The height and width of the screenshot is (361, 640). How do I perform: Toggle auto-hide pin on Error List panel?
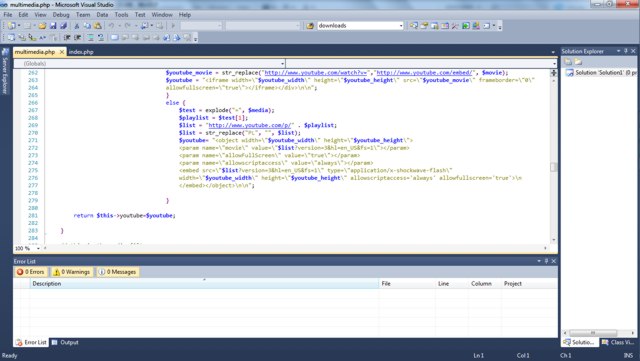tap(546, 261)
